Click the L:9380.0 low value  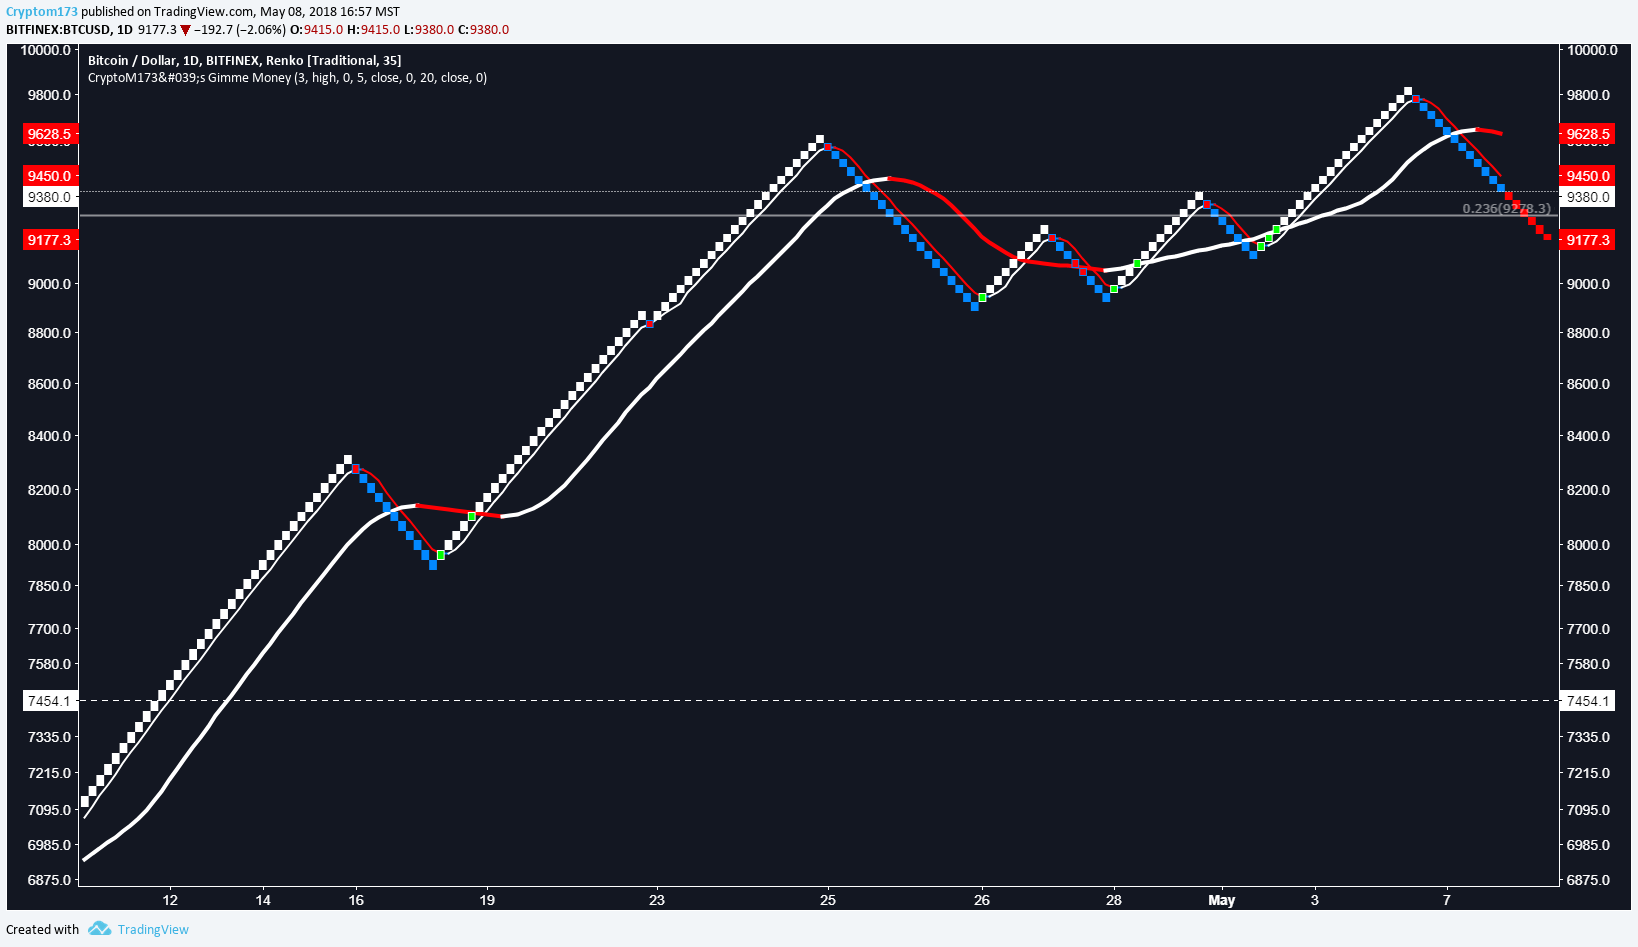coord(429,30)
